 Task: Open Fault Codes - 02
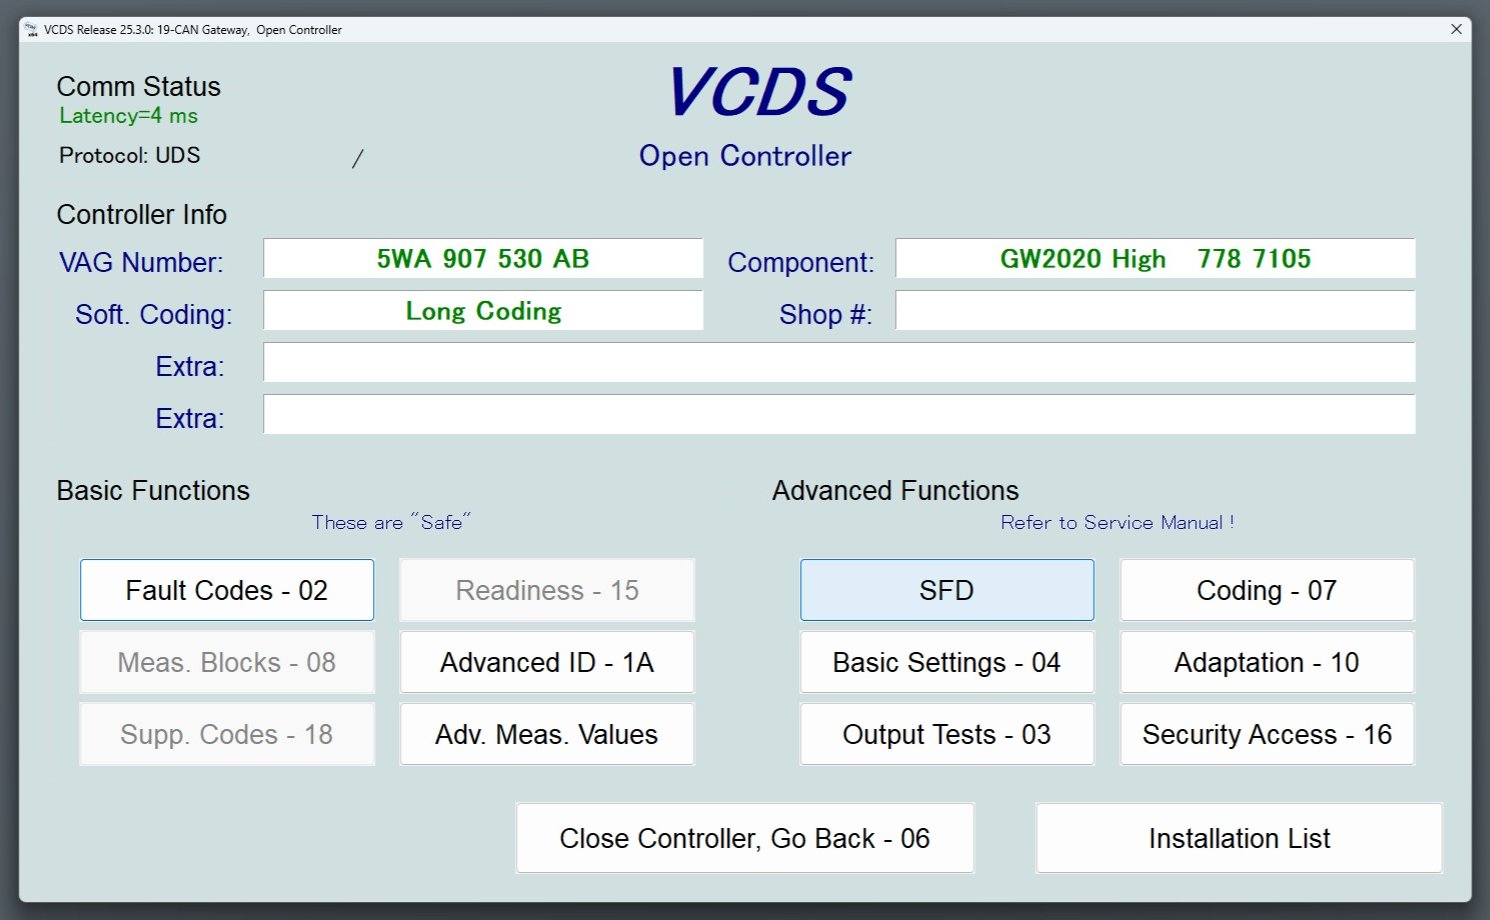[x=227, y=590]
